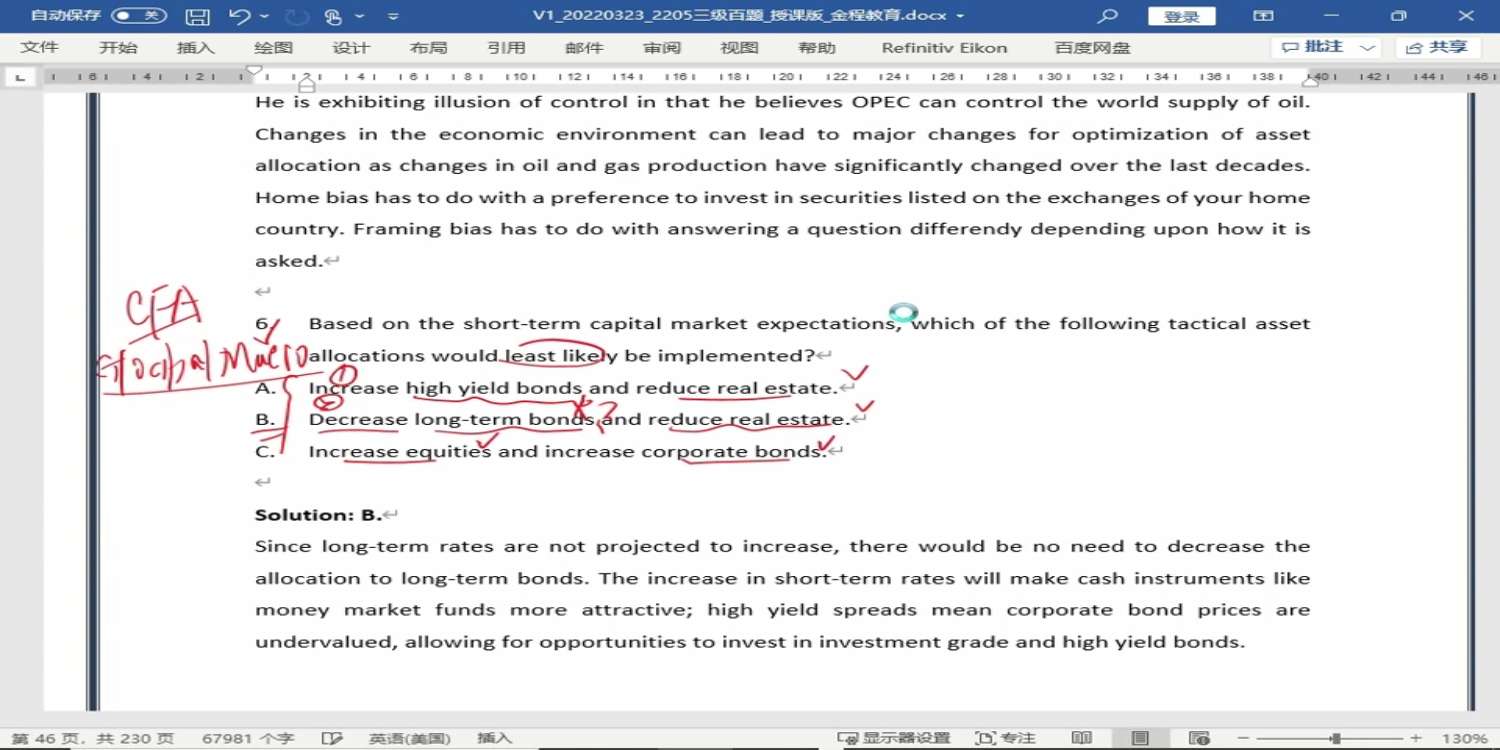Toggle the AutoSave (自动保存) switch
This screenshot has width=1500, height=750.
pos(138,16)
